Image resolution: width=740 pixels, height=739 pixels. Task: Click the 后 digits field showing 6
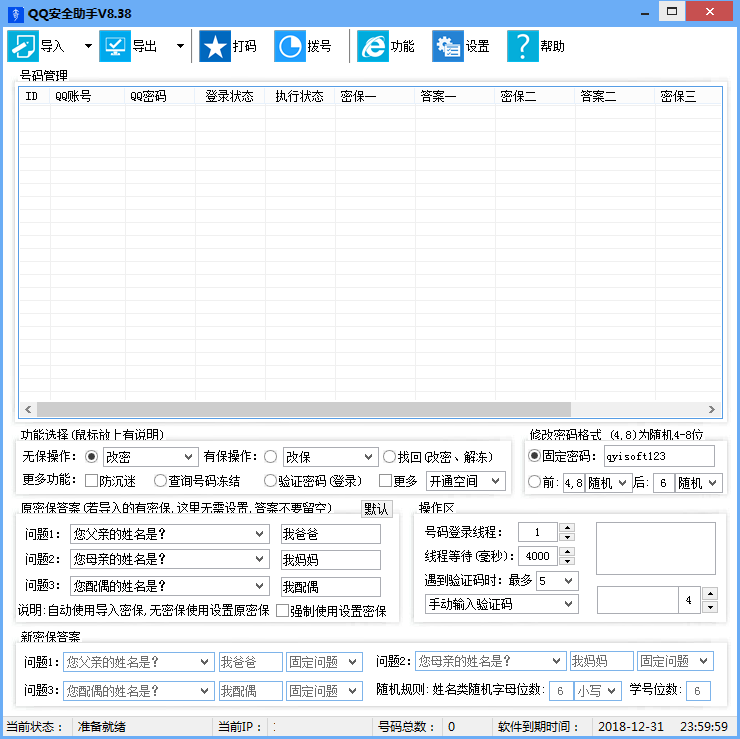click(664, 483)
